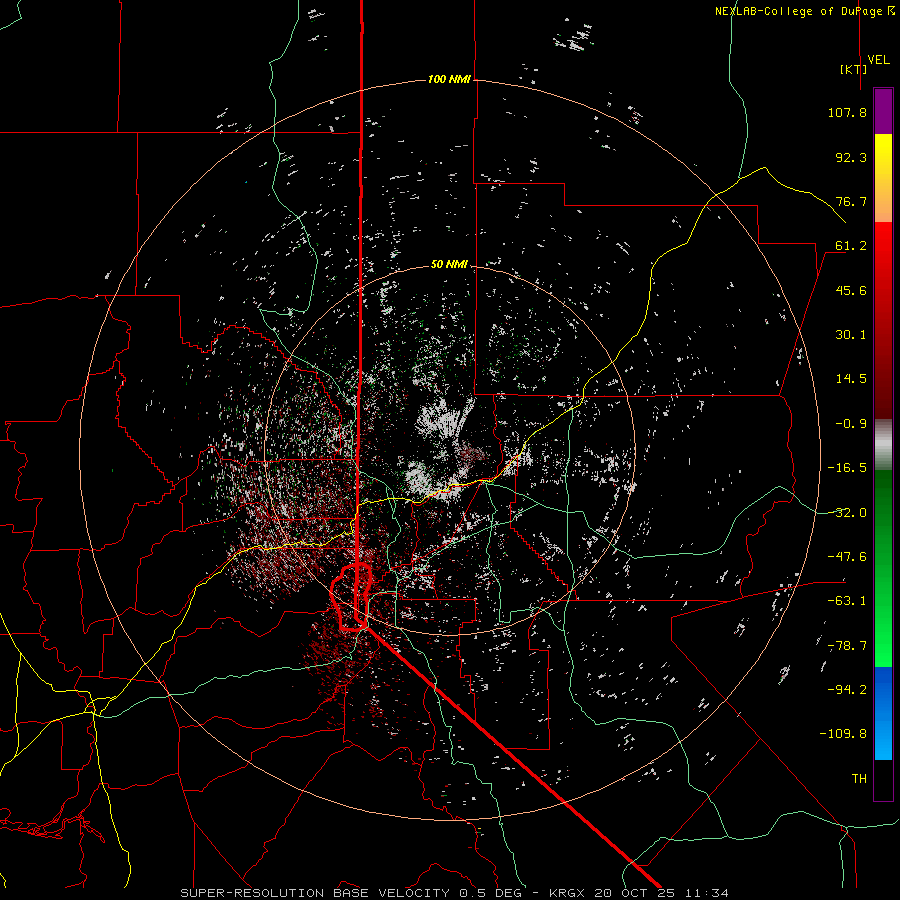Click the VEL legend title
The width and height of the screenshot is (900, 900).
pyautogui.click(x=878, y=60)
